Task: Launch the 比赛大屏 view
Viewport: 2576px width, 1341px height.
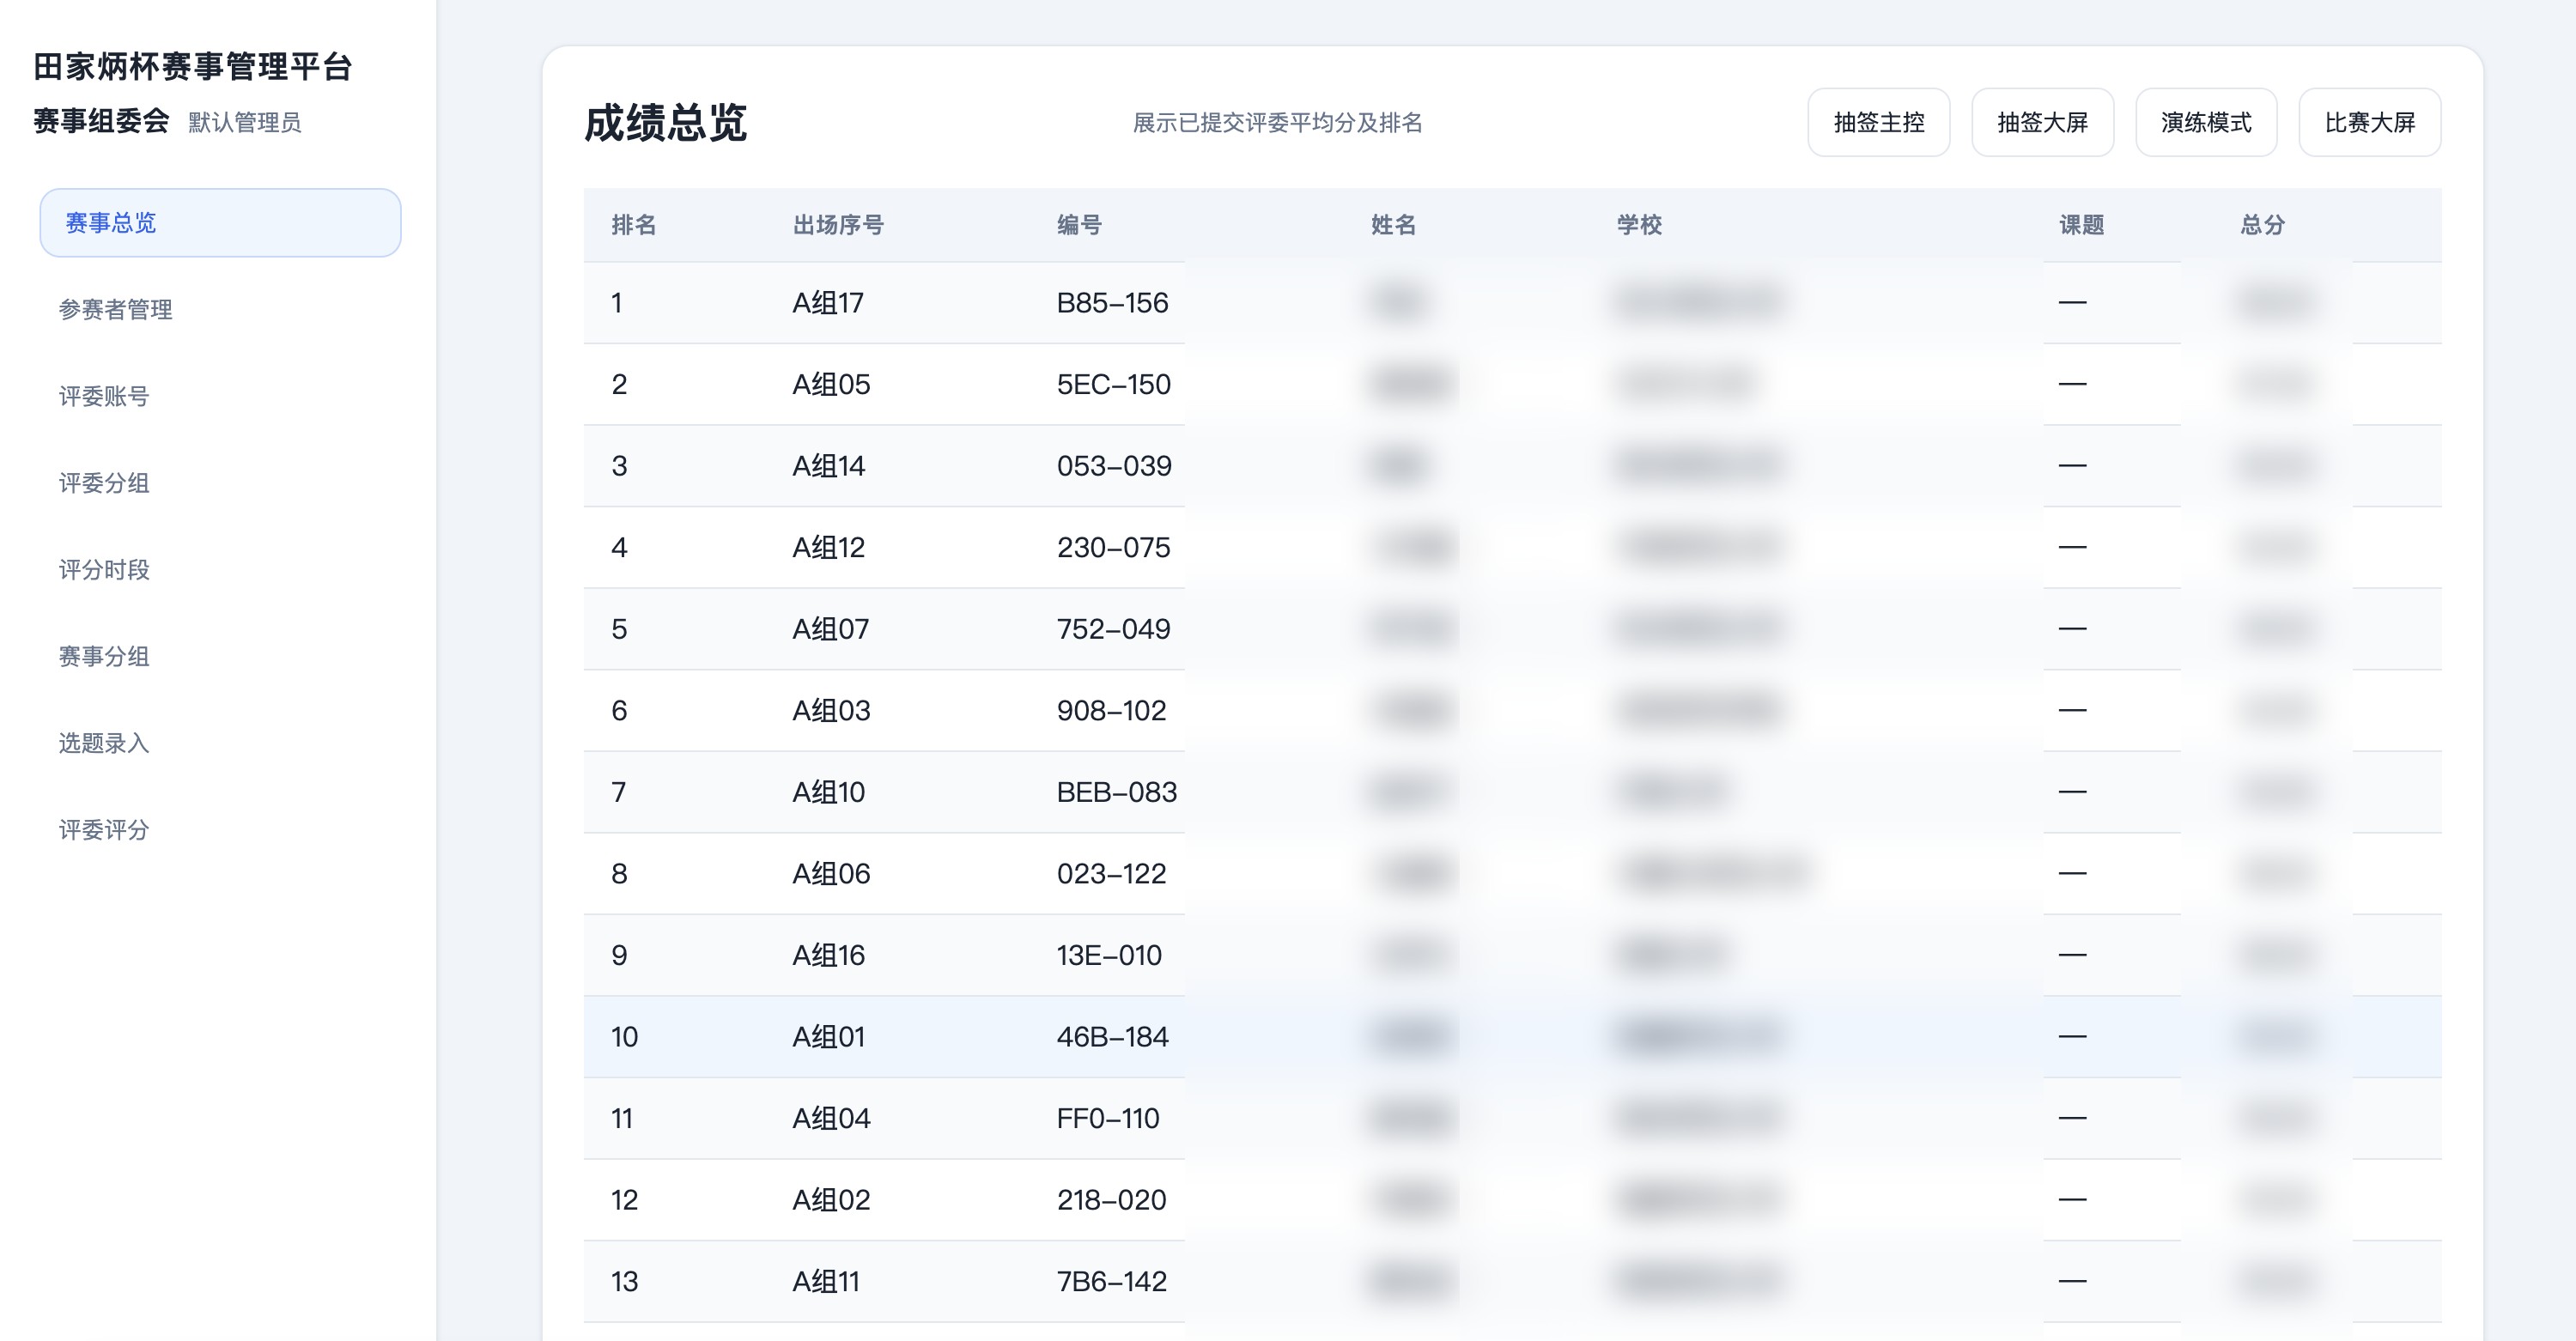Action: click(x=2370, y=122)
